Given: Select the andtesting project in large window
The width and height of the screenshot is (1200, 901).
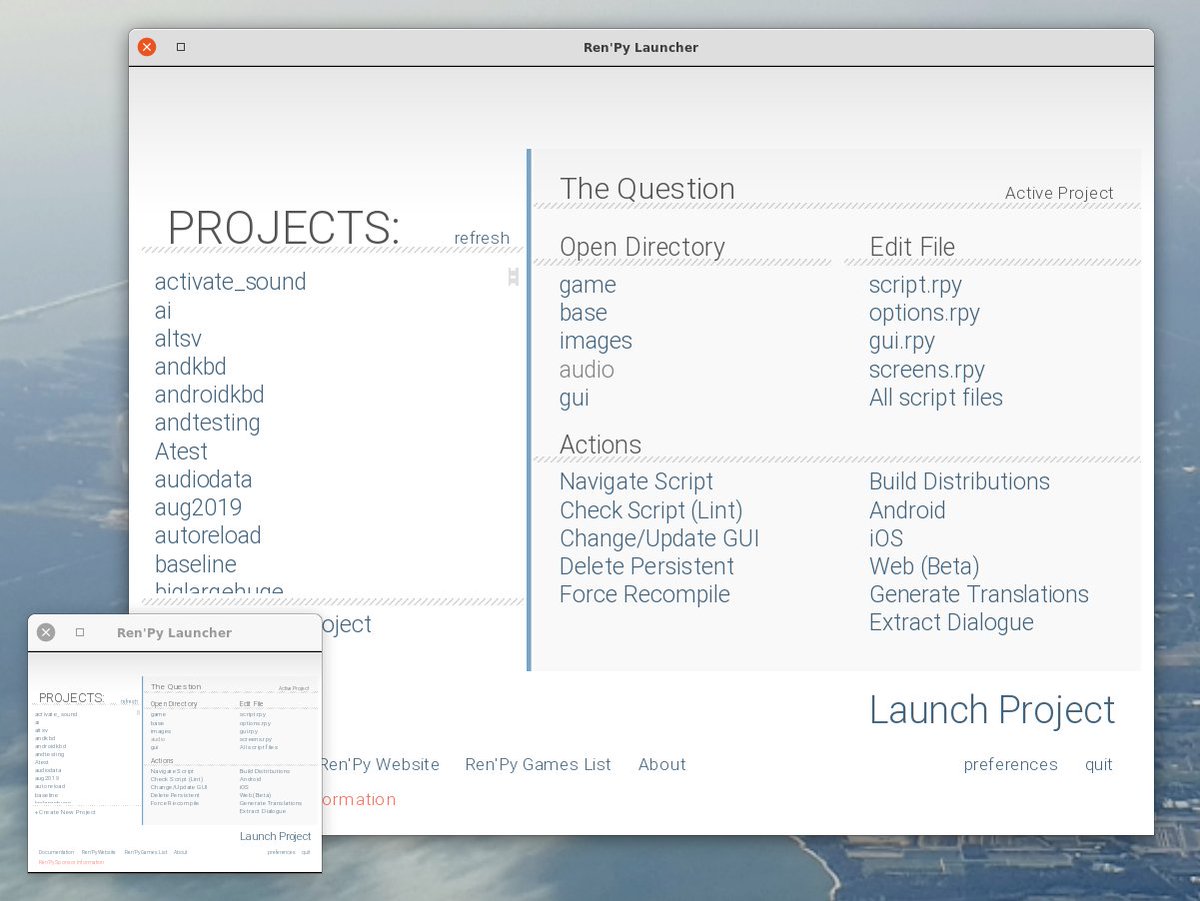Looking at the screenshot, I should [x=207, y=423].
